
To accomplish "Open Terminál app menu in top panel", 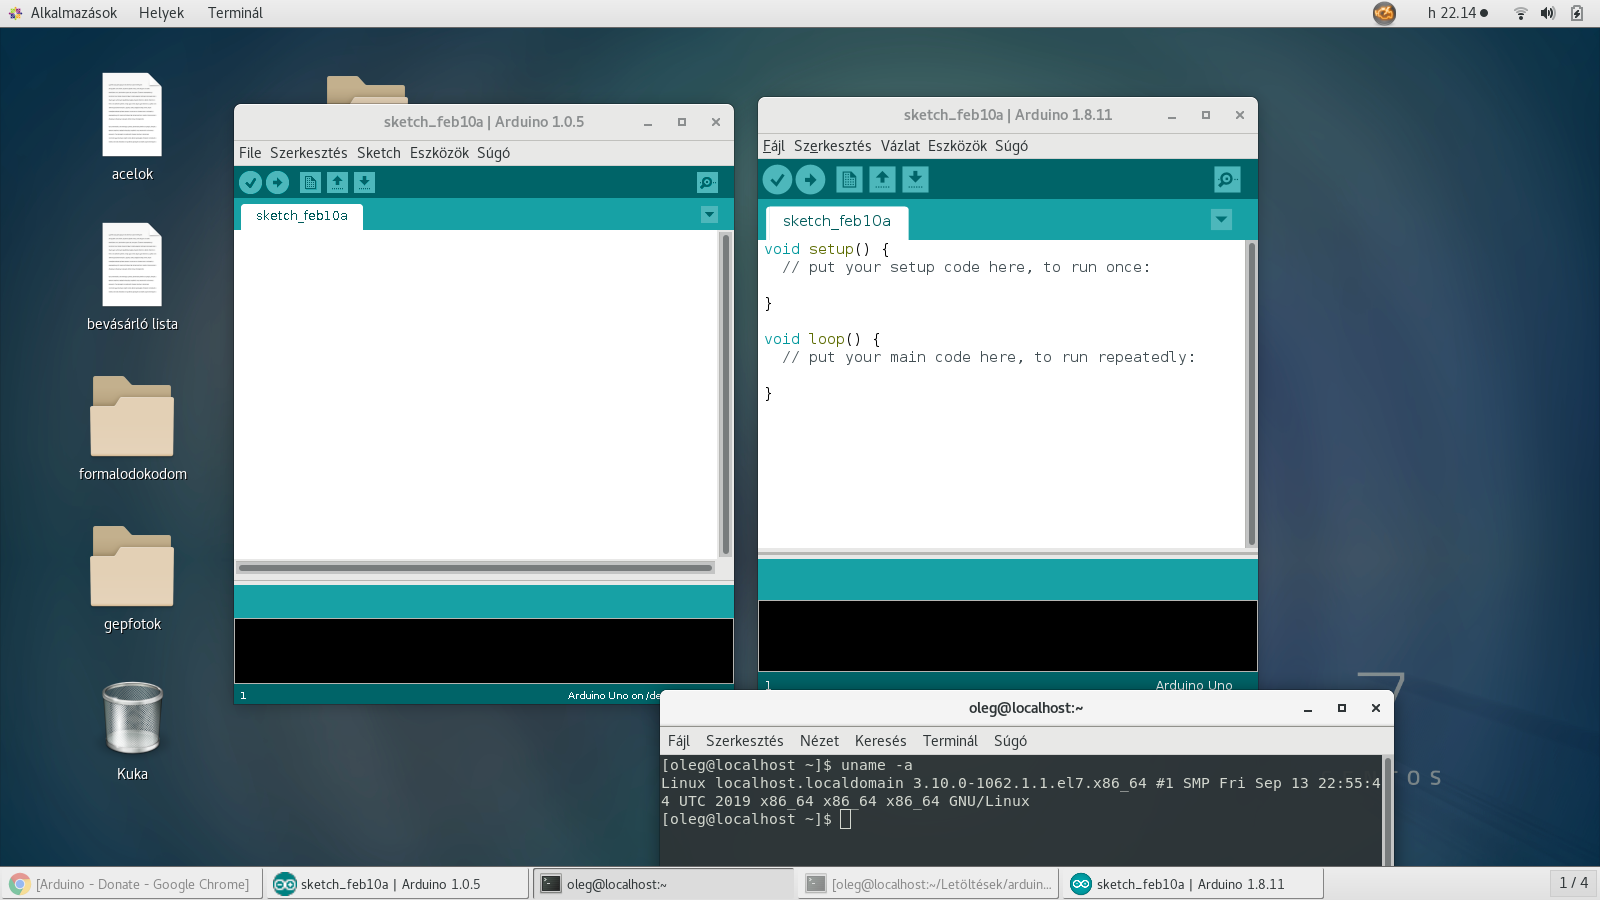I will coord(235,13).
